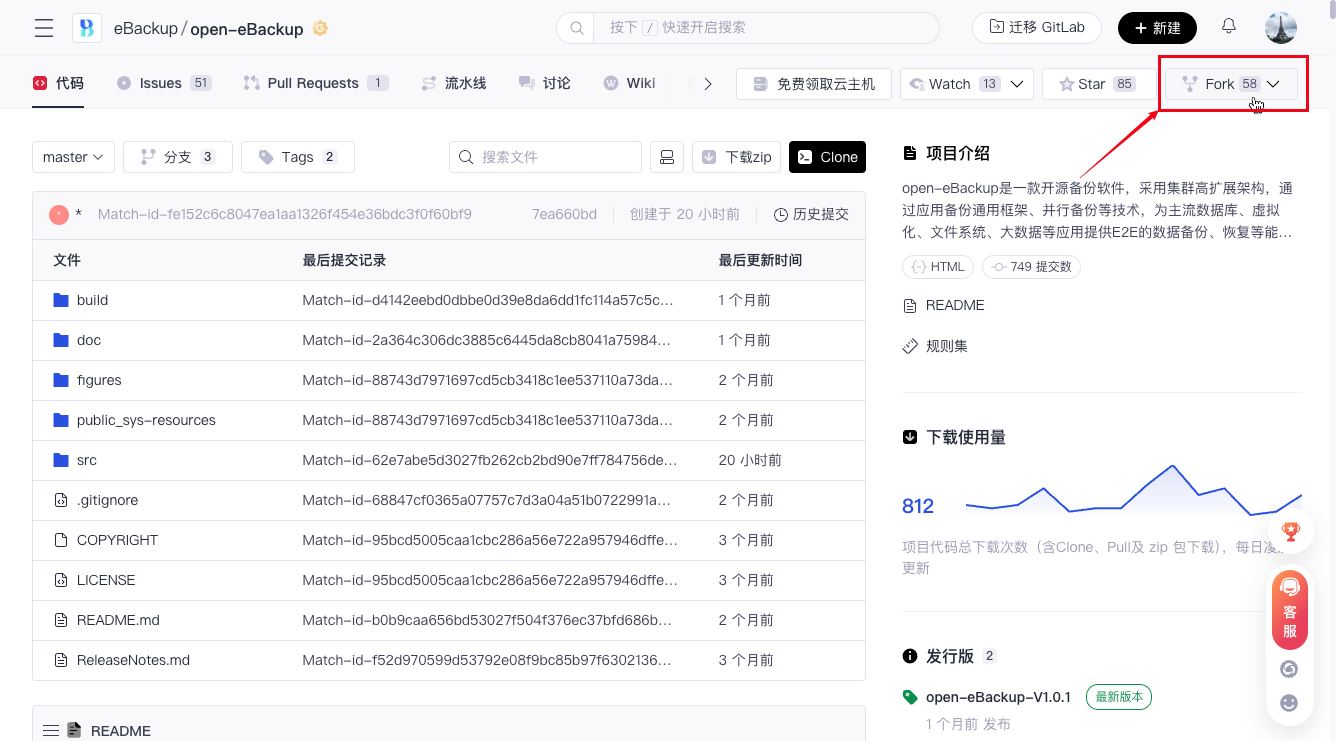Expand the Watch dropdown arrow

(1017, 84)
